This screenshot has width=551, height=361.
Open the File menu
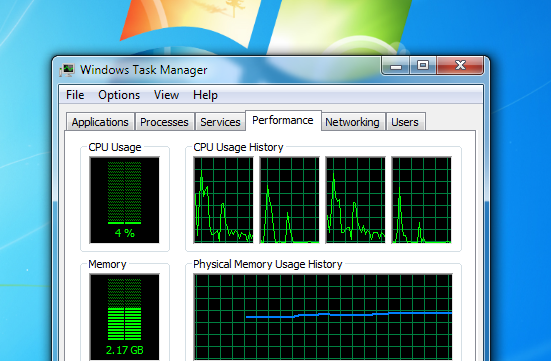75,95
